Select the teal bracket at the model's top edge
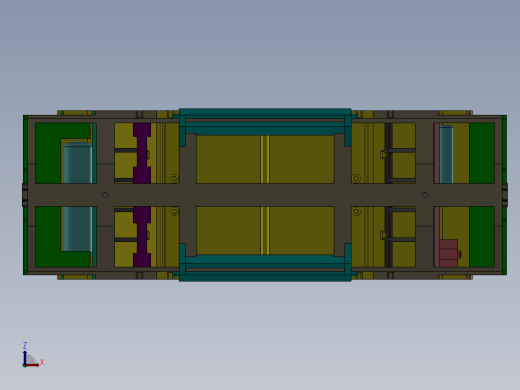 click(265, 121)
